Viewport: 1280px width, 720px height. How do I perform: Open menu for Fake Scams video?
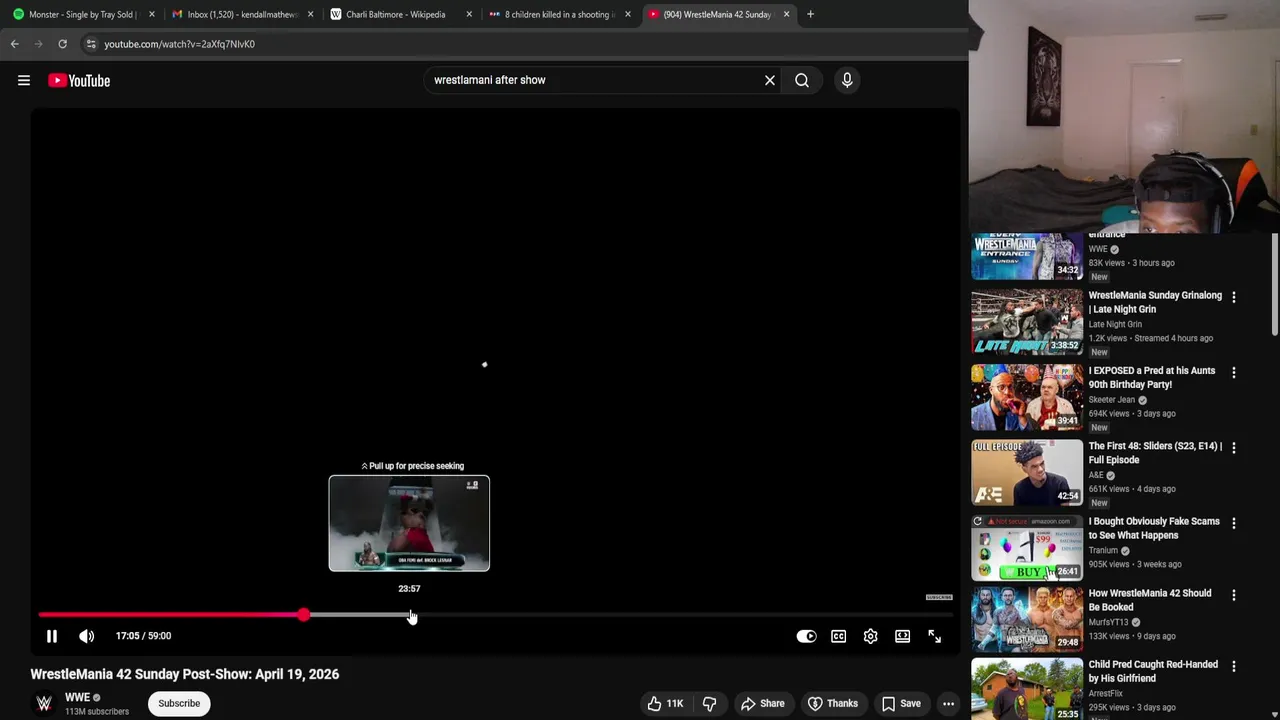pos(1233,523)
